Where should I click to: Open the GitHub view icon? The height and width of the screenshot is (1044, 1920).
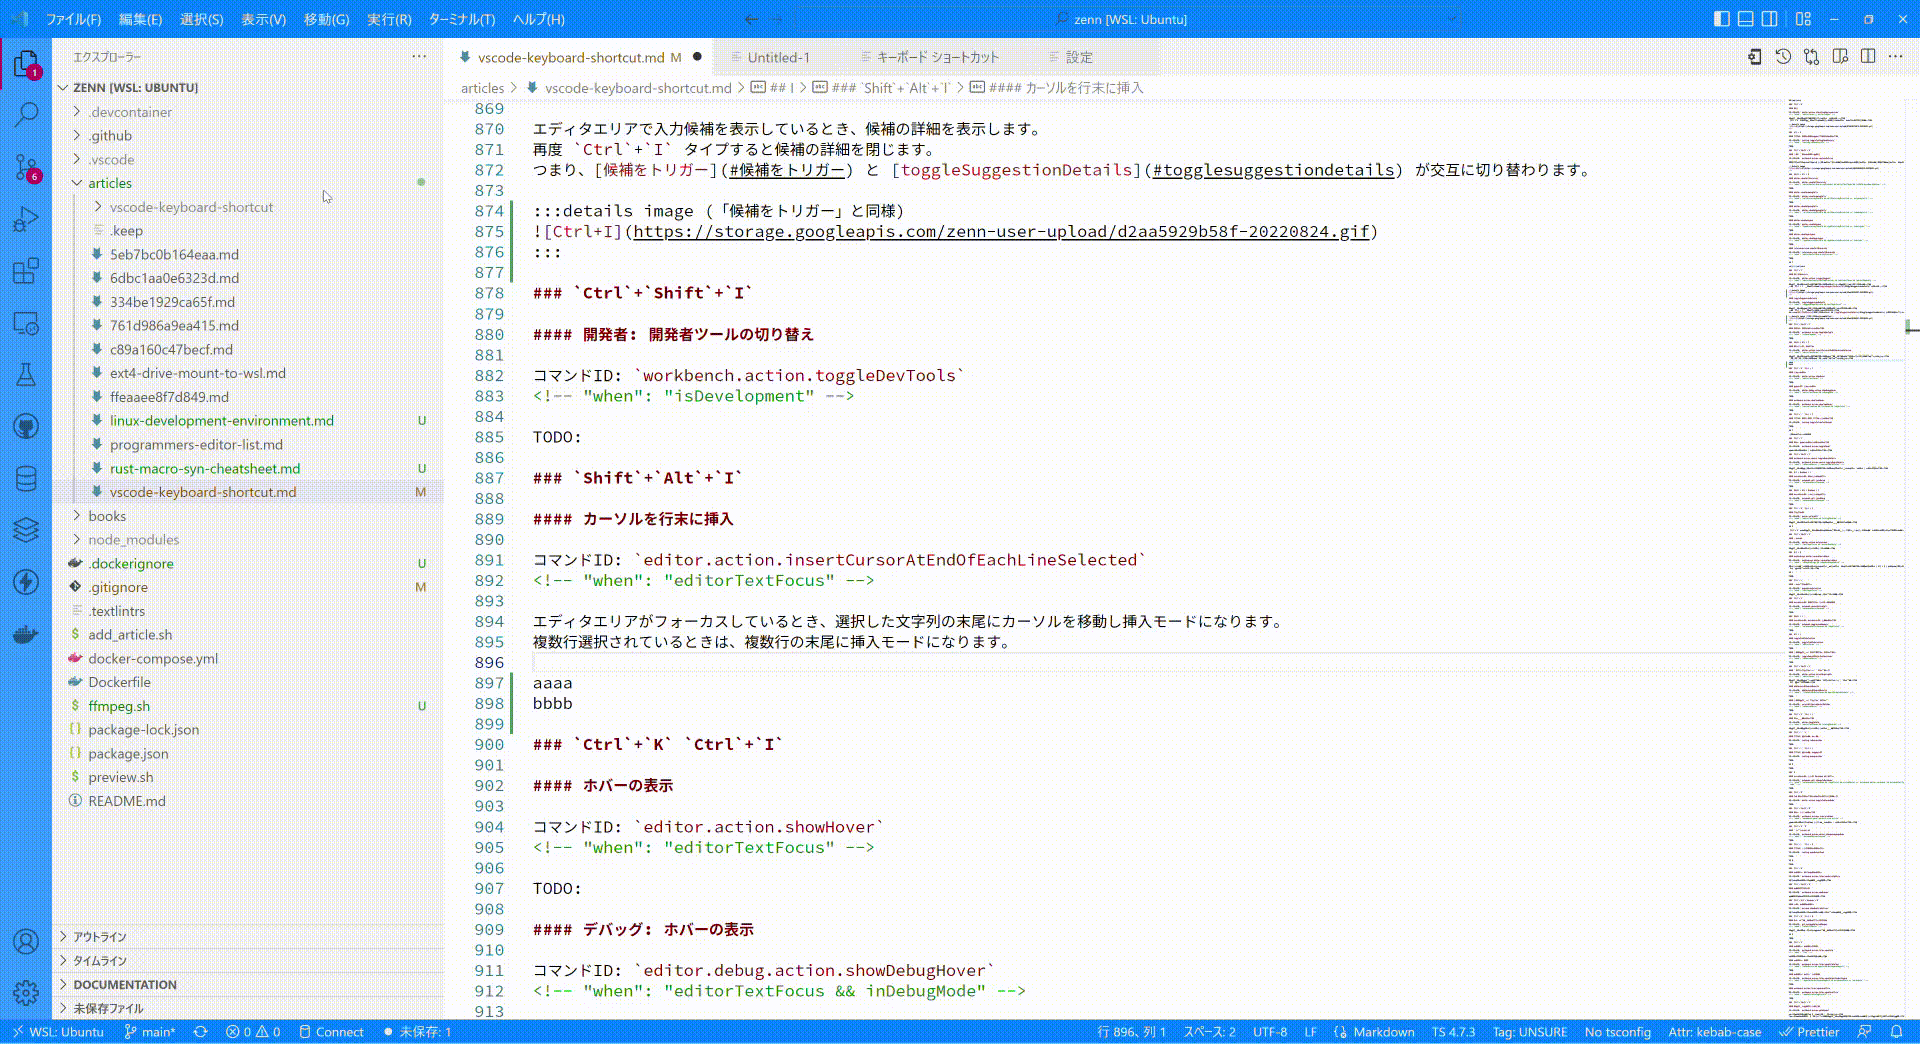pos(26,427)
